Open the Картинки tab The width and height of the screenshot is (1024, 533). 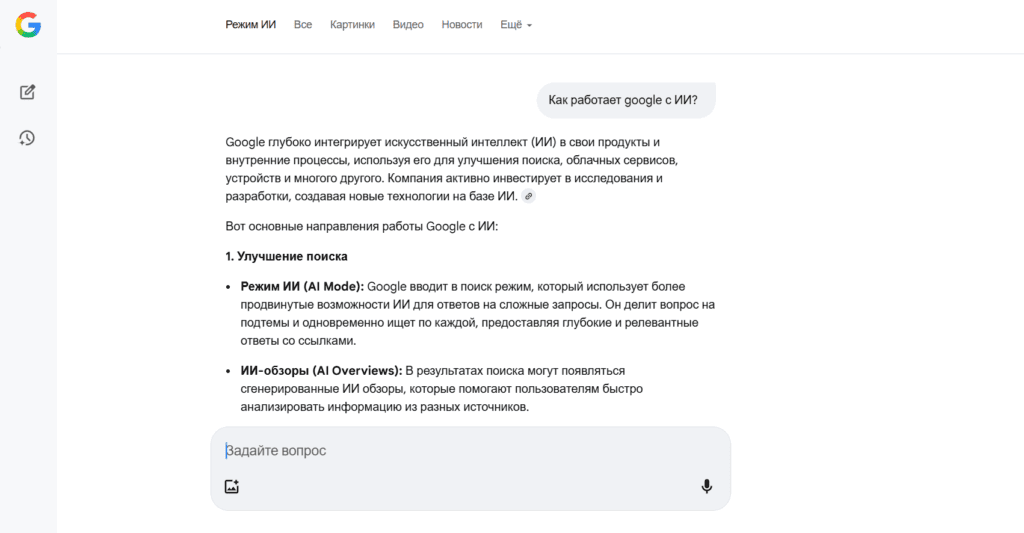352,25
